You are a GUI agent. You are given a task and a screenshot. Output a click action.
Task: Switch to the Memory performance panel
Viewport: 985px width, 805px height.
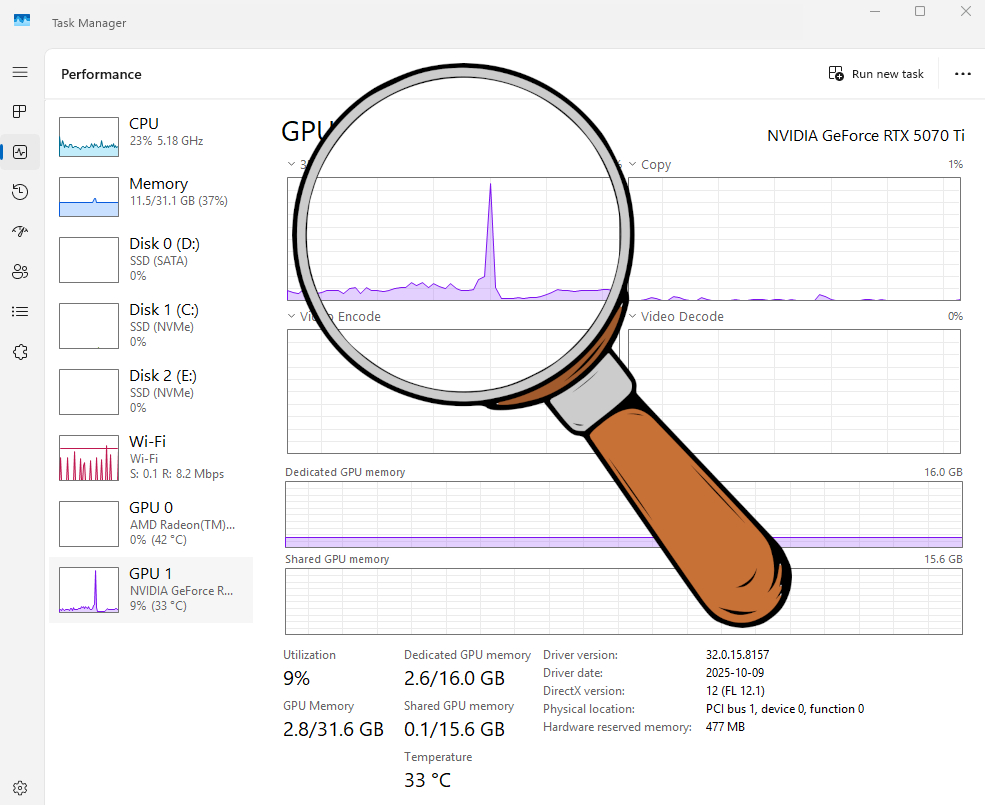[x=150, y=196]
